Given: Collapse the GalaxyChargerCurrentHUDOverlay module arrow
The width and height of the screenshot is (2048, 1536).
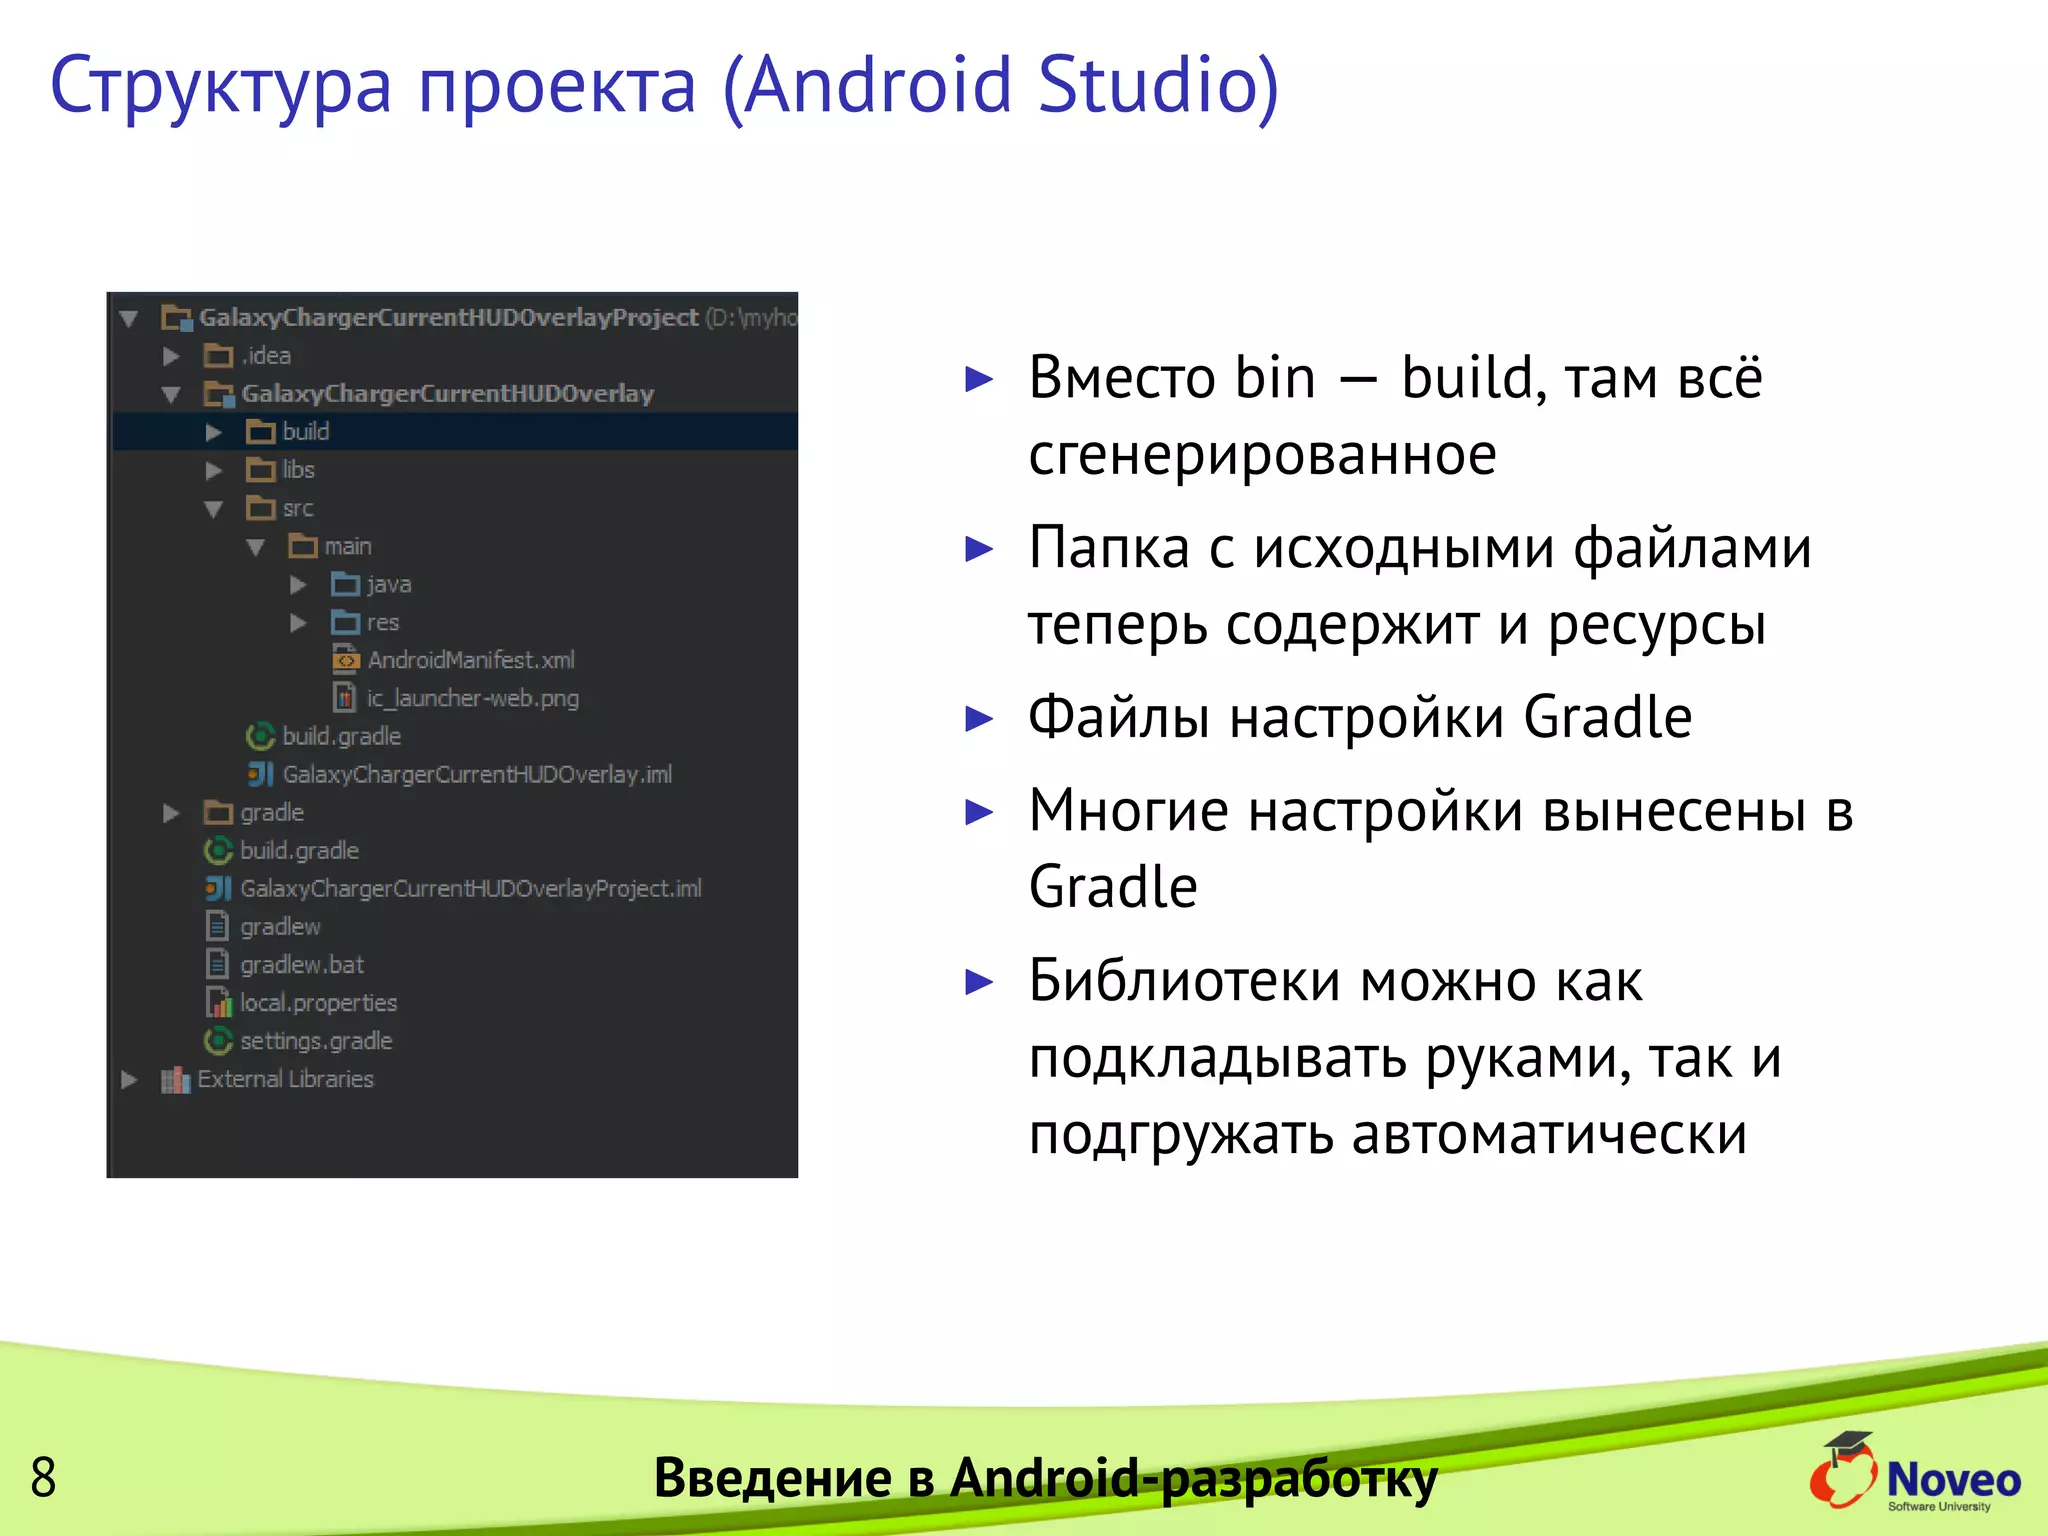Looking at the screenshot, I should point(171,394).
